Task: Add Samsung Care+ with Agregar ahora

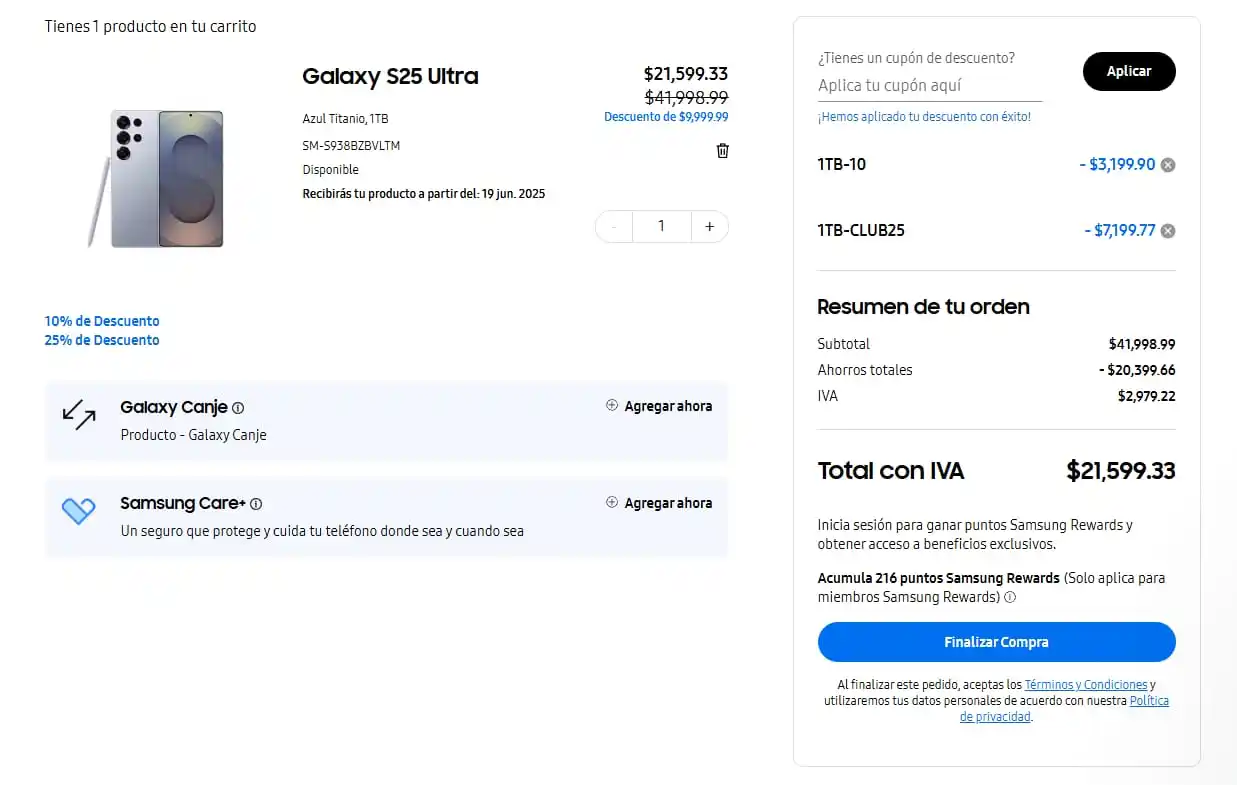Action: tap(659, 503)
